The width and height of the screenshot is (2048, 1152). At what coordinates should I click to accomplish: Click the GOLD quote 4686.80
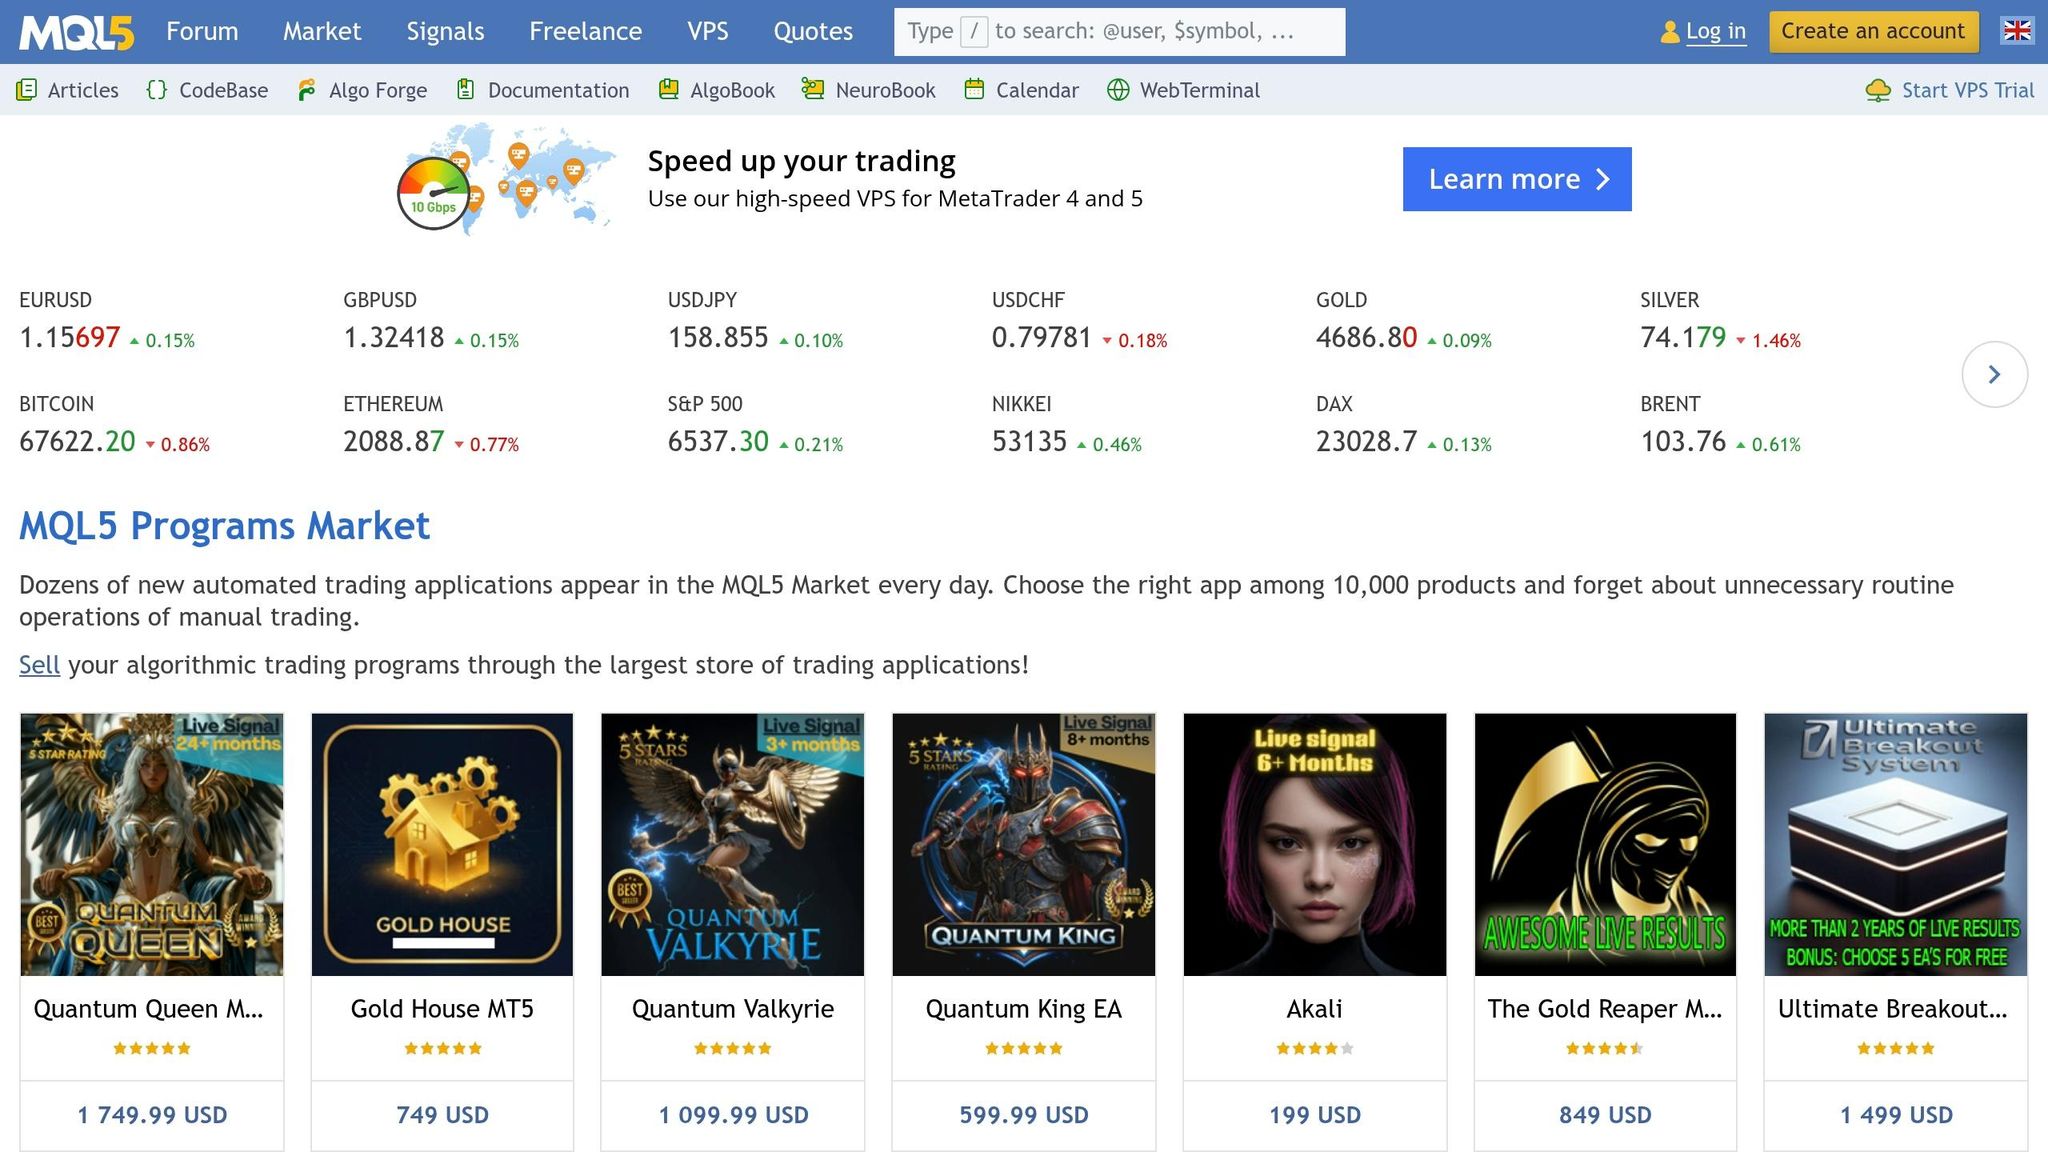pos(1367,338)
